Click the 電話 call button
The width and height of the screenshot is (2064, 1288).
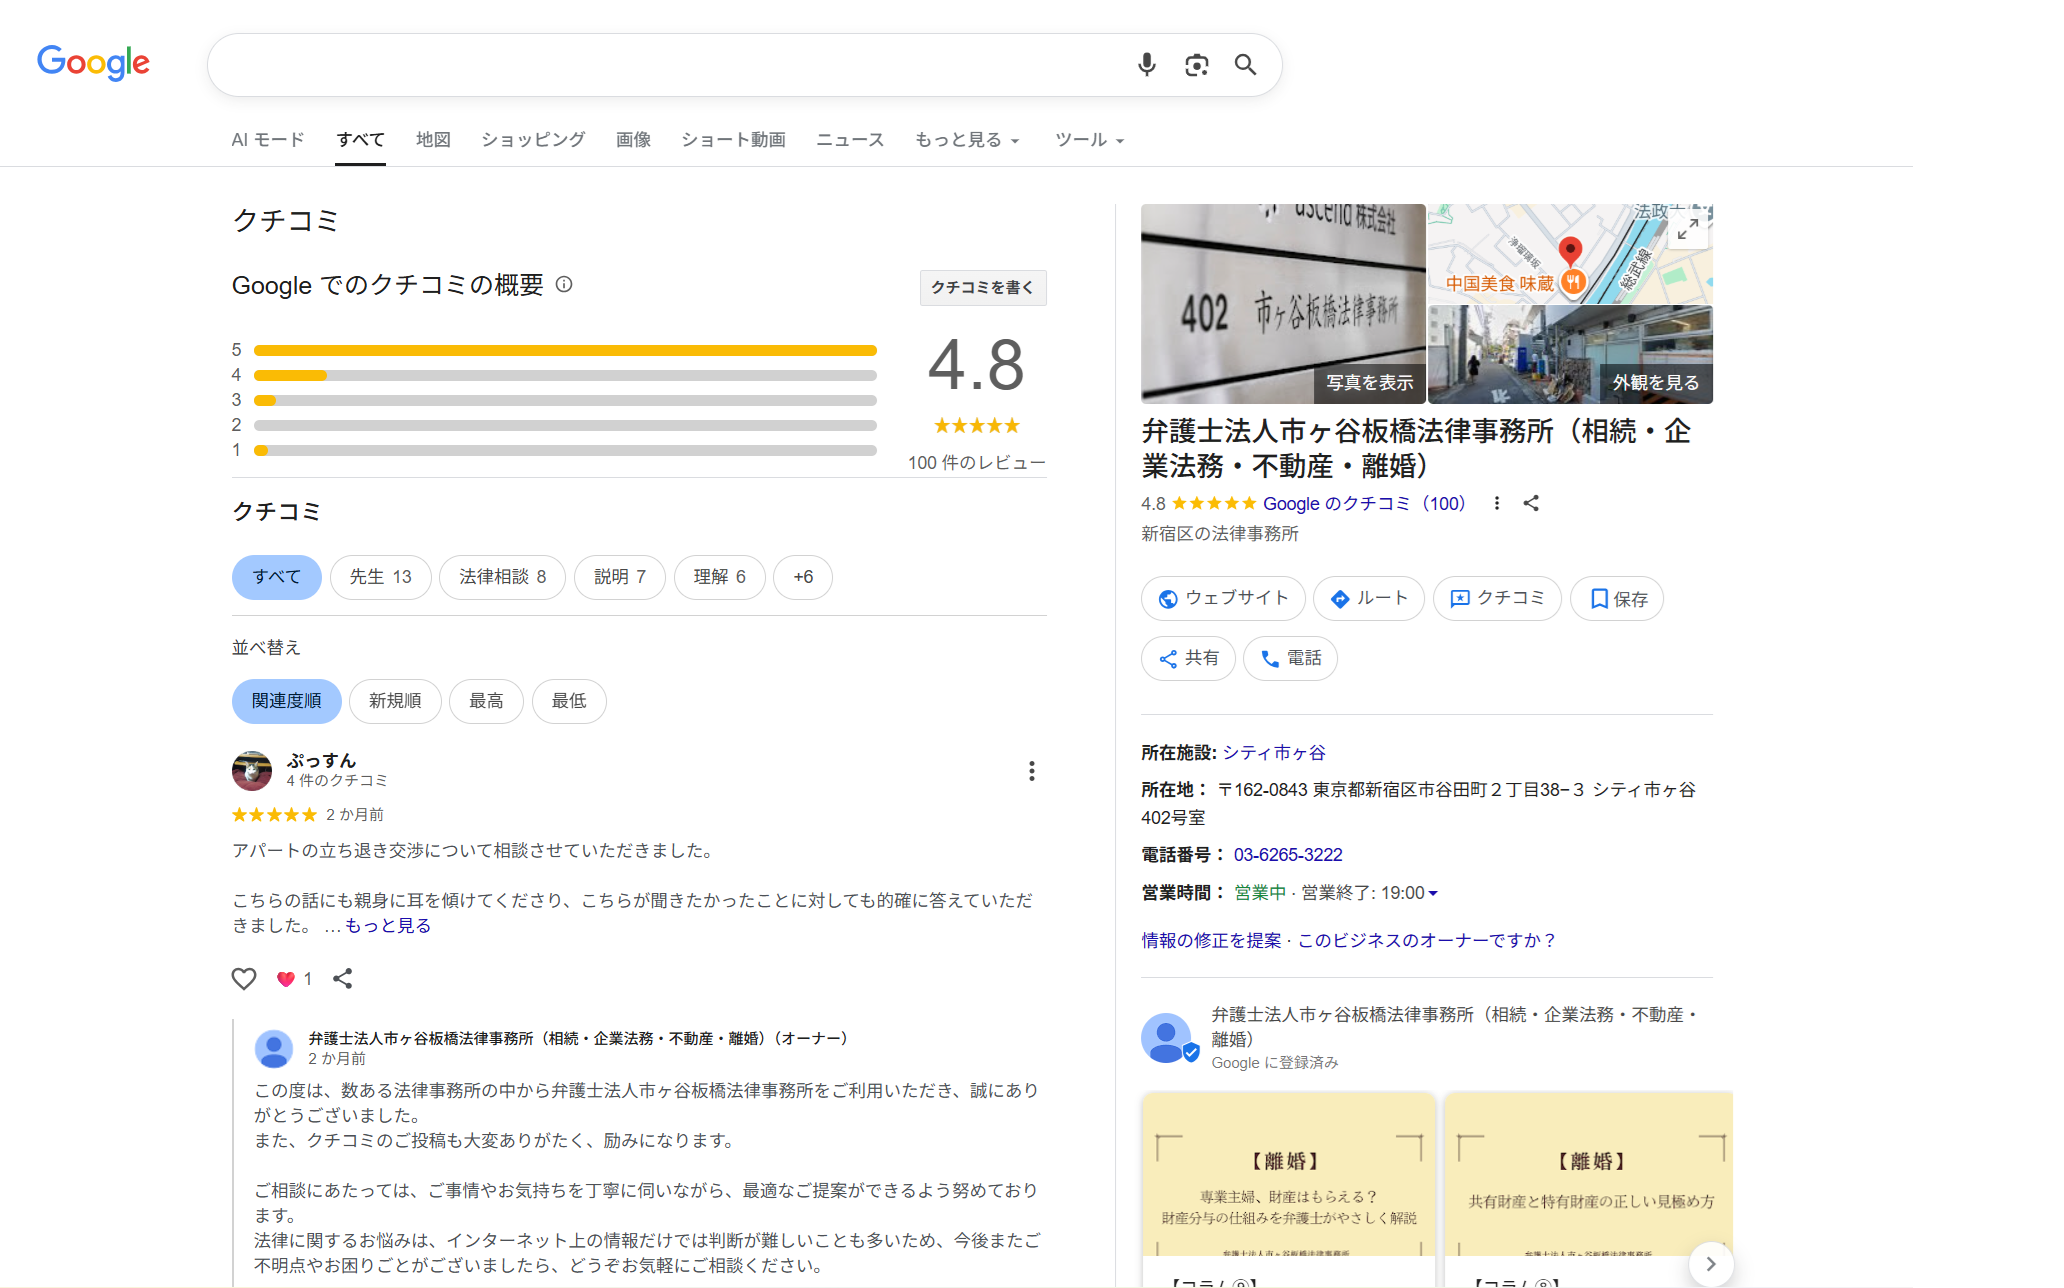(x=1290, y=658)
